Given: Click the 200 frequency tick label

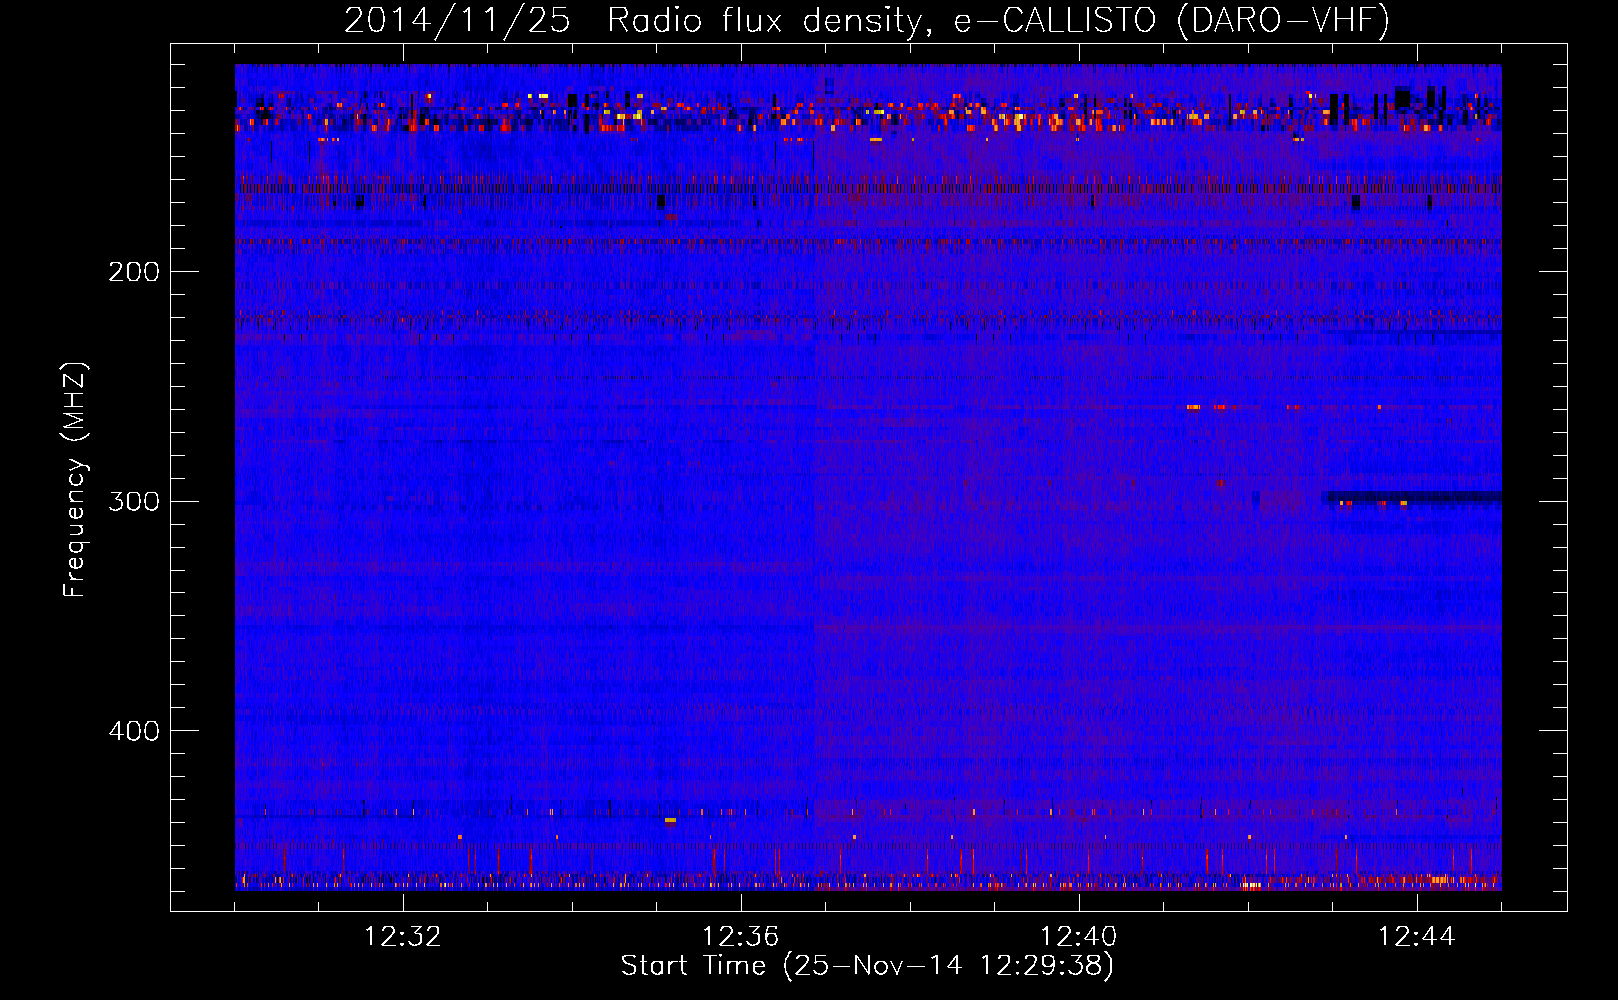Looking at the screenshot, I should [x=134, y=272].
